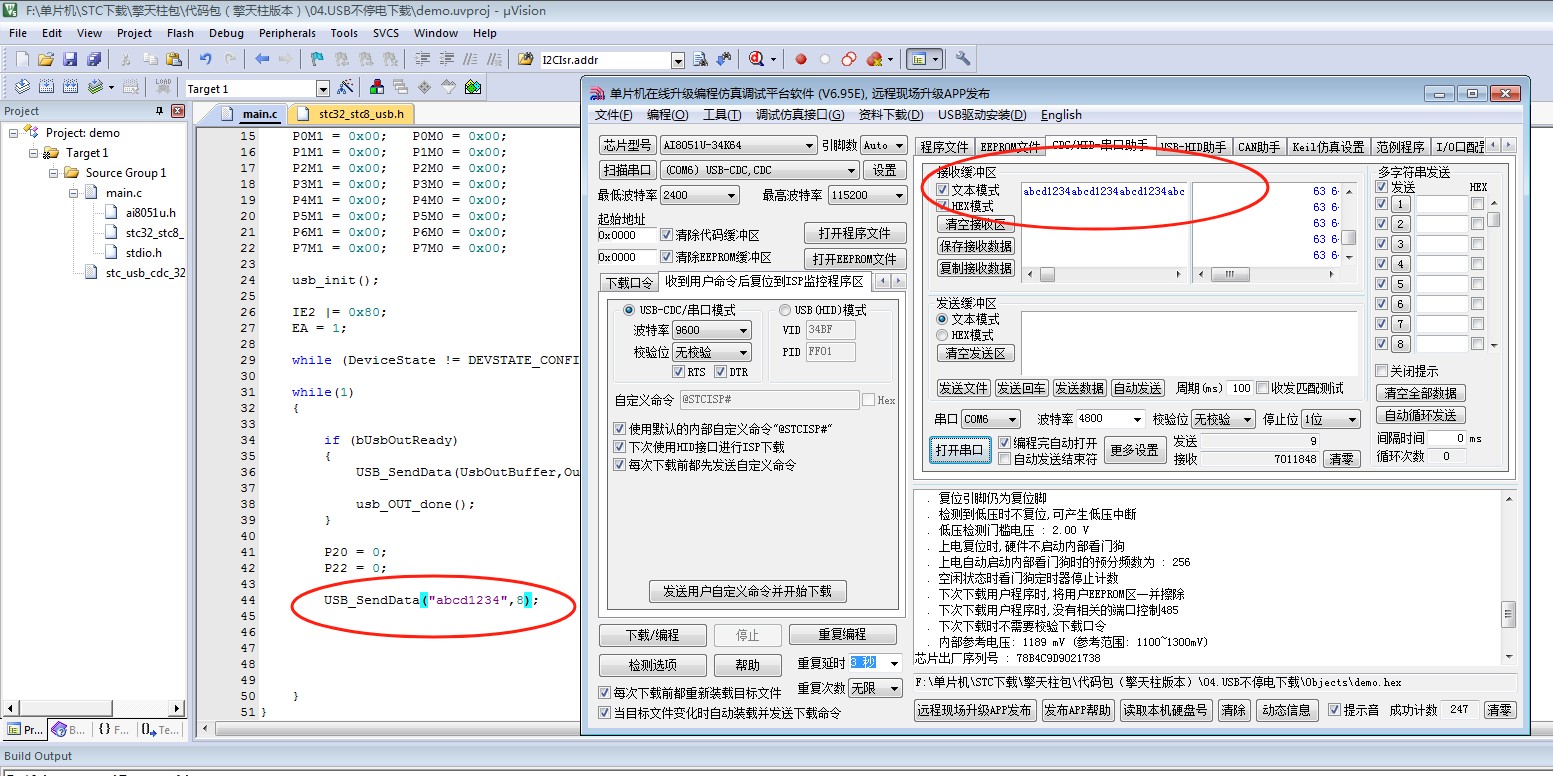
Task: Enable the 自动发送结束符 checkbox
Action: pos(1004,459)
